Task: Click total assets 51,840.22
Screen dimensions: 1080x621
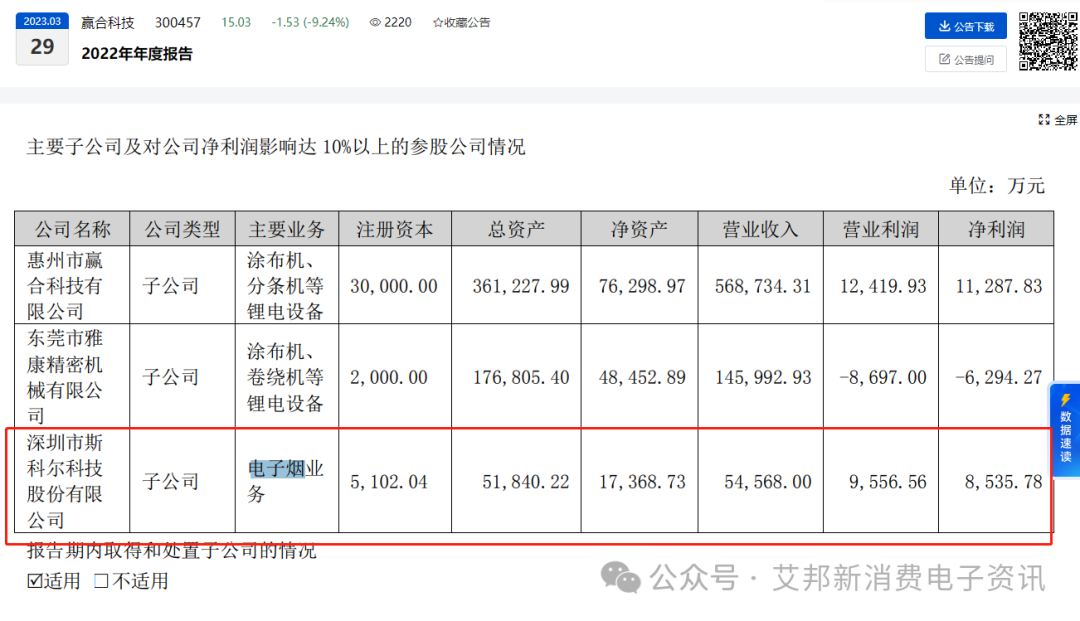Action: pos(526,482)
